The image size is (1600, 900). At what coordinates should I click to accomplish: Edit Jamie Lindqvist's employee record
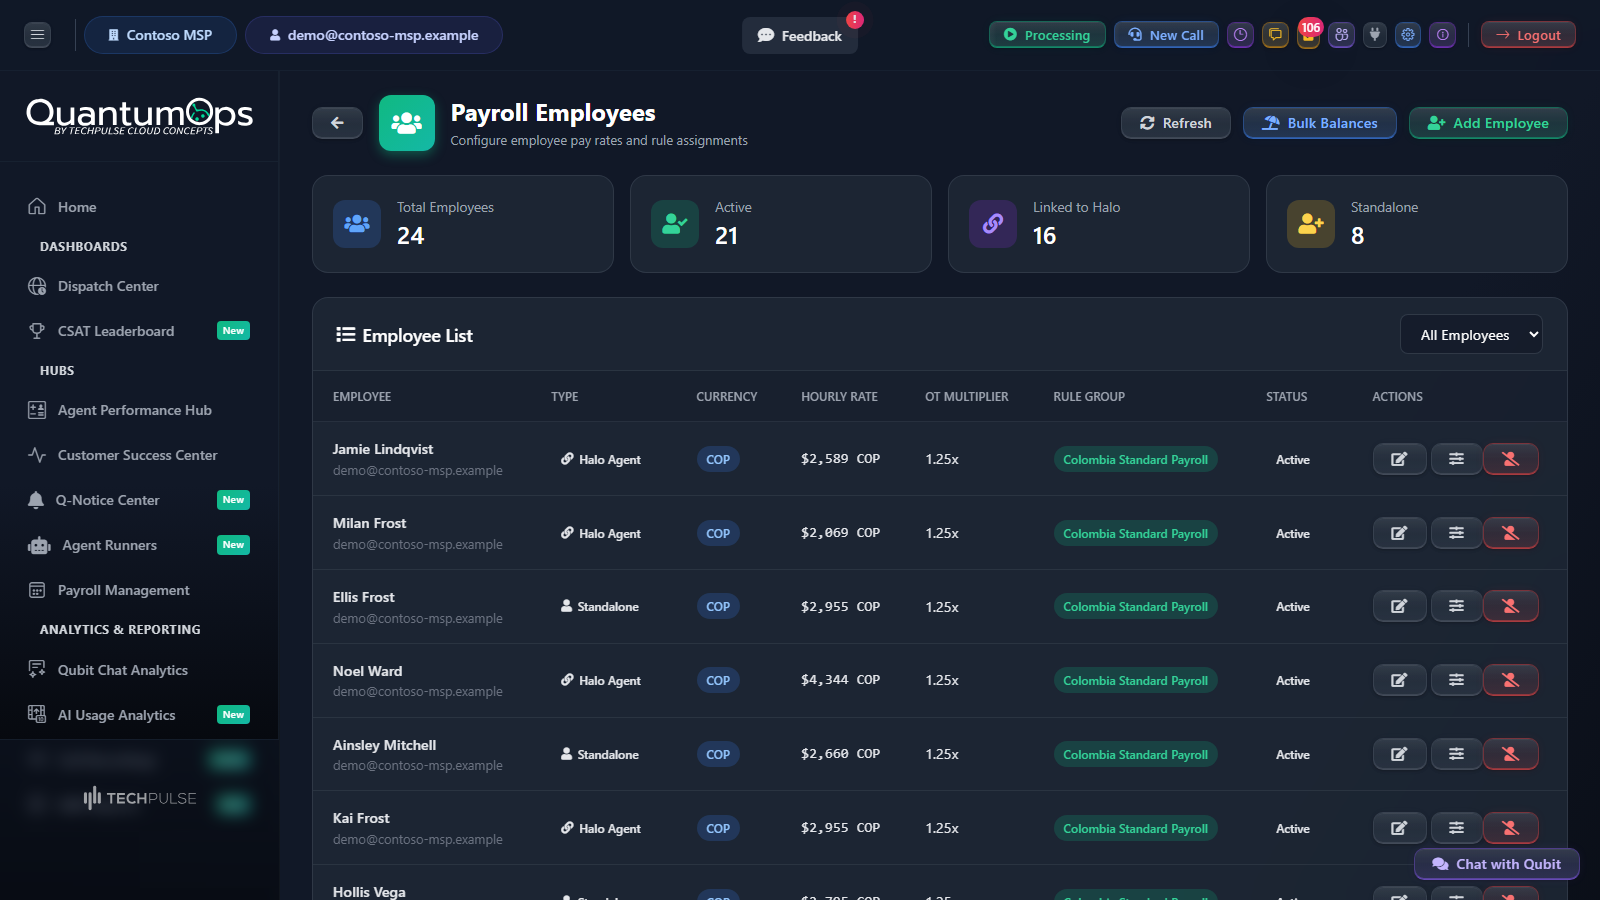[1399, 459]
